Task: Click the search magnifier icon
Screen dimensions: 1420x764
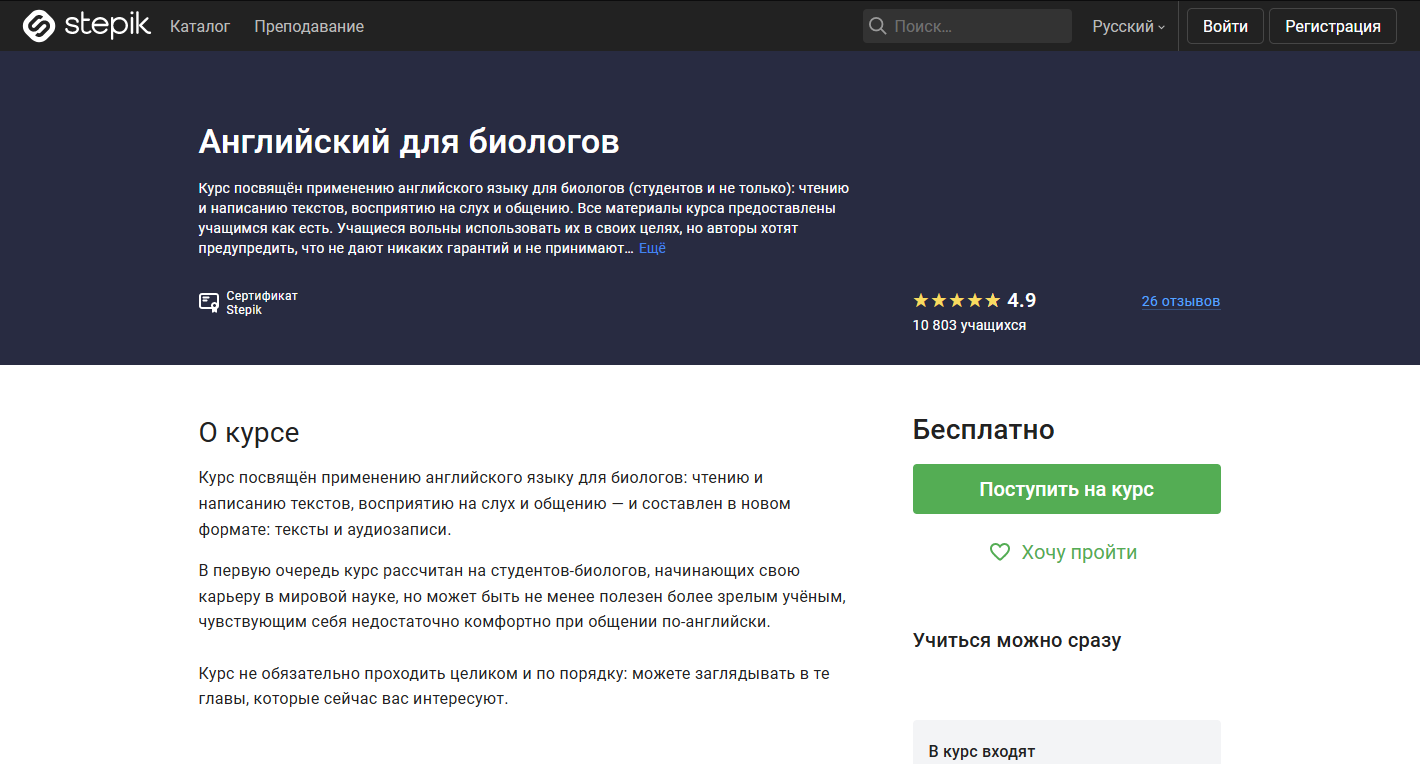Action: coord(879,25)
